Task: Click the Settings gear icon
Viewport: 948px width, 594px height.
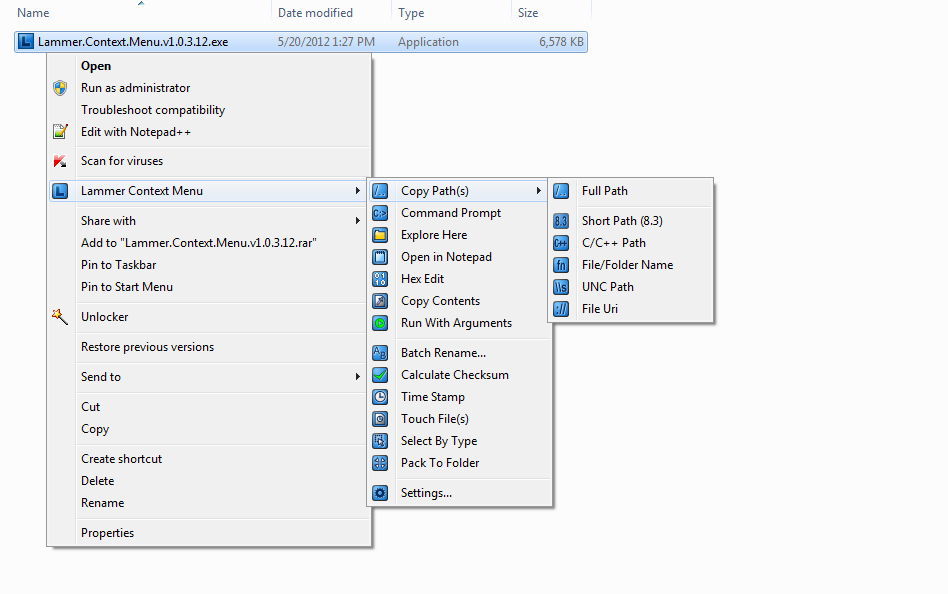Action: click(x=380, y=493)
